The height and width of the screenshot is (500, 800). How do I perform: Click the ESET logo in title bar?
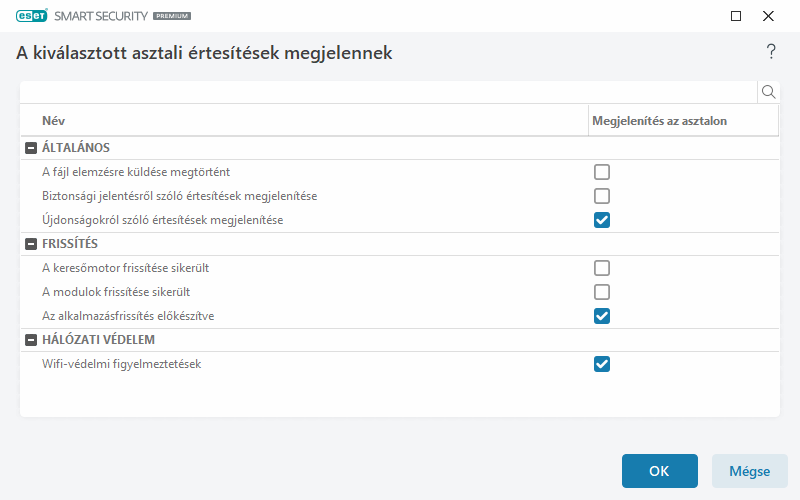pyautogui.click(x=32, y=16)
